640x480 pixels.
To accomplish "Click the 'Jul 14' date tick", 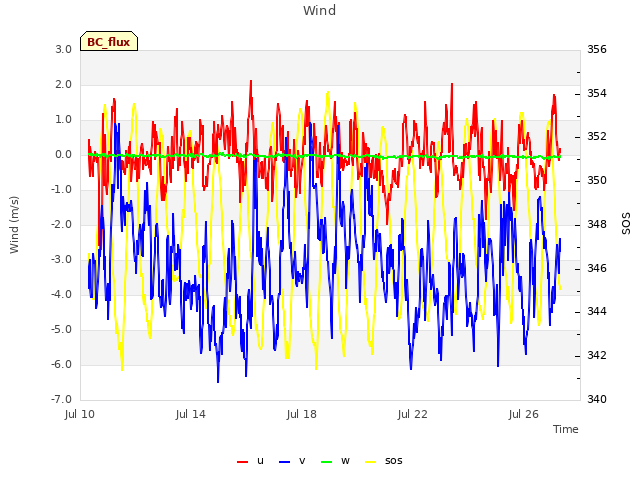I will 191,414.
